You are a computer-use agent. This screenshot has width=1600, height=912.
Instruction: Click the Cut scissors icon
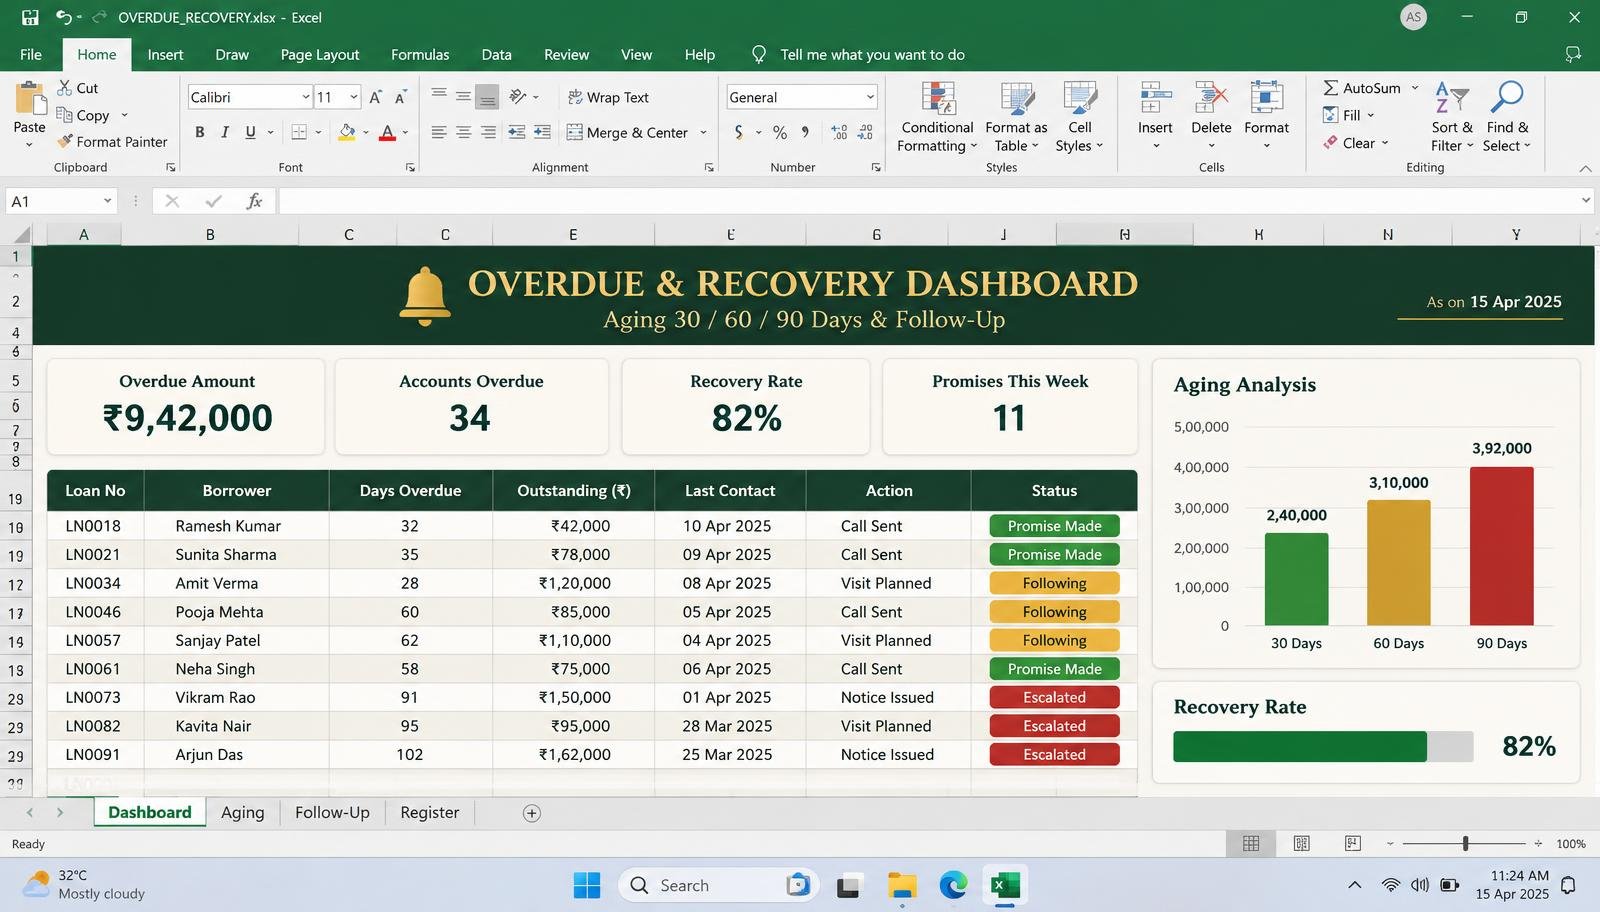pyautogui.click(x=65, y=88)
